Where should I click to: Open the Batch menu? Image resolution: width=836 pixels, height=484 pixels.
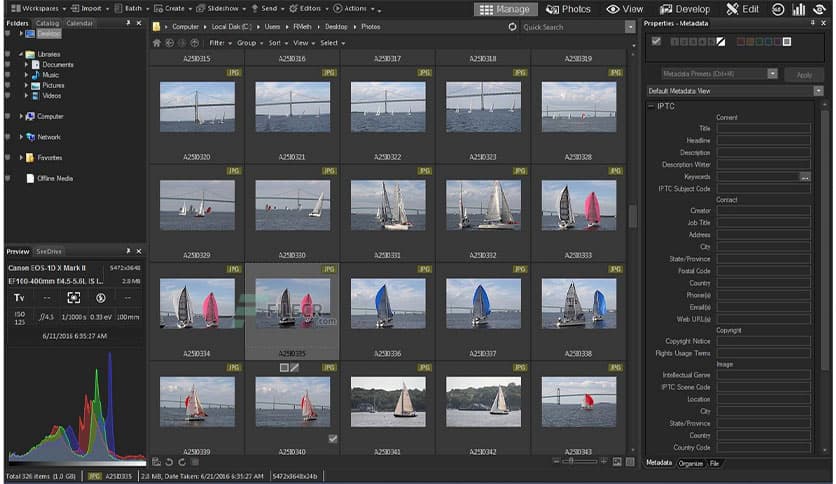click(x=132, y=9)
